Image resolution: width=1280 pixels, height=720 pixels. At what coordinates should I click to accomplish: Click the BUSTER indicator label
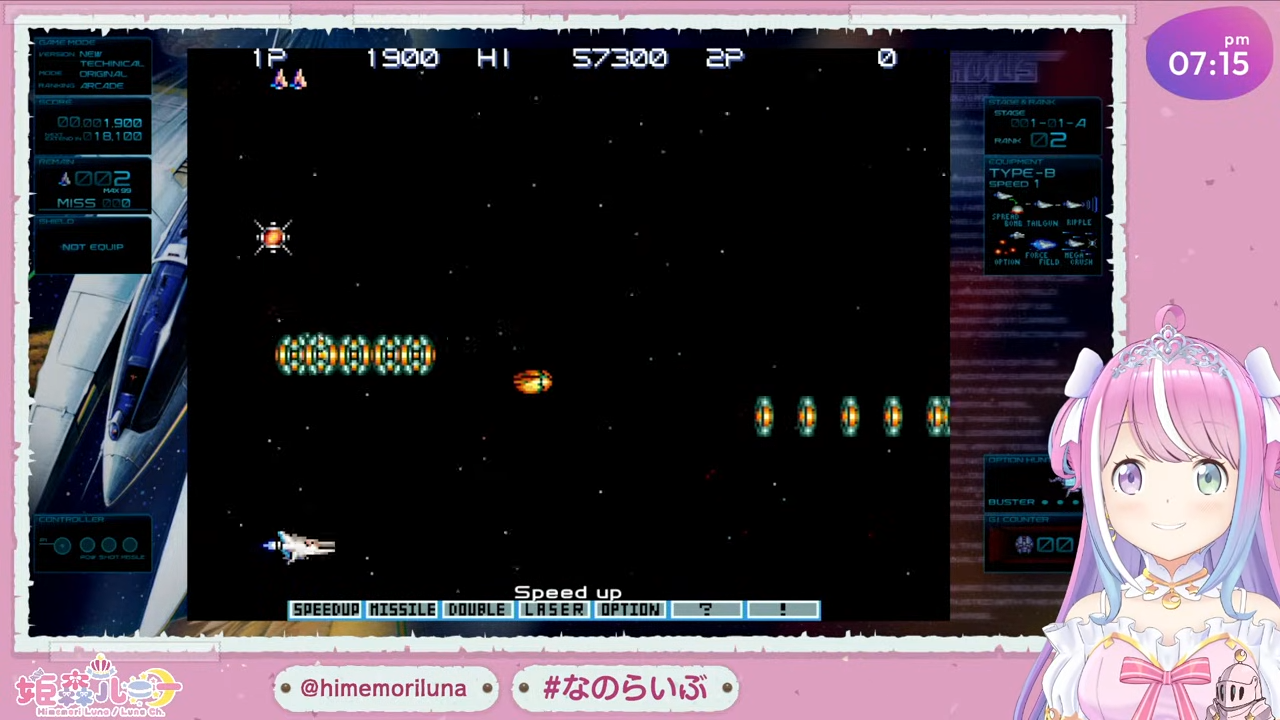(1011, 502)
